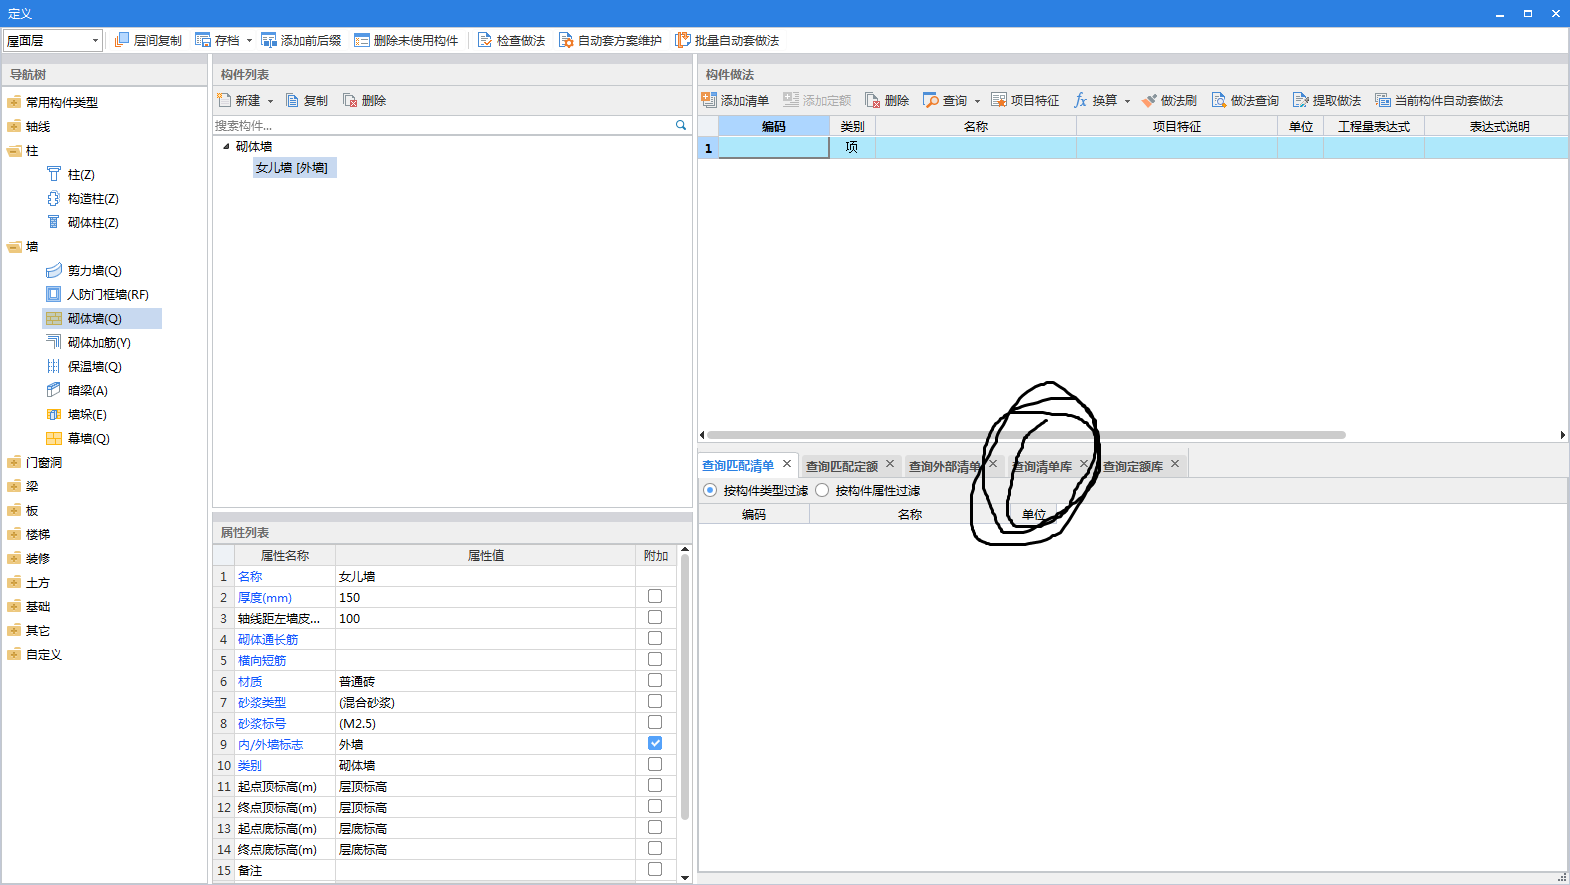
Task: Click the 删除 icon in 构件列表
Action: pos(350,100)
